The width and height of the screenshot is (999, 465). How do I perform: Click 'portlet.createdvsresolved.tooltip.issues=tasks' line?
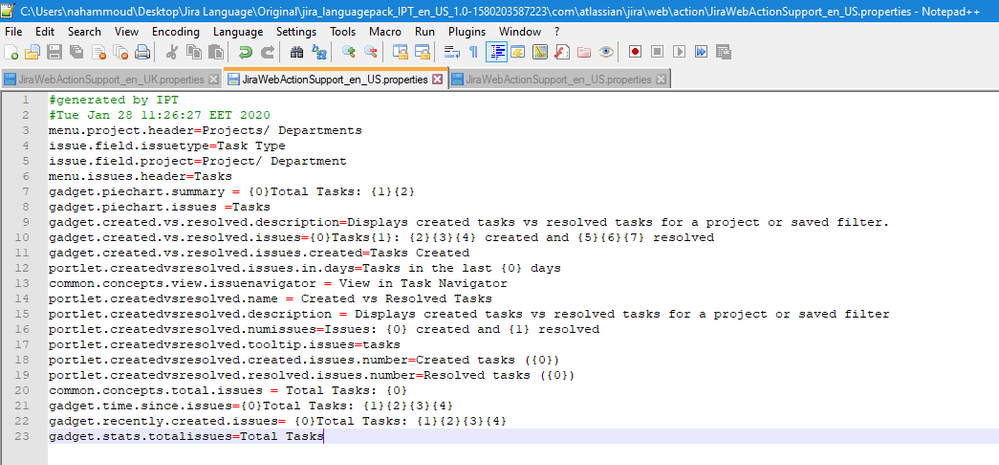[224, 345]
